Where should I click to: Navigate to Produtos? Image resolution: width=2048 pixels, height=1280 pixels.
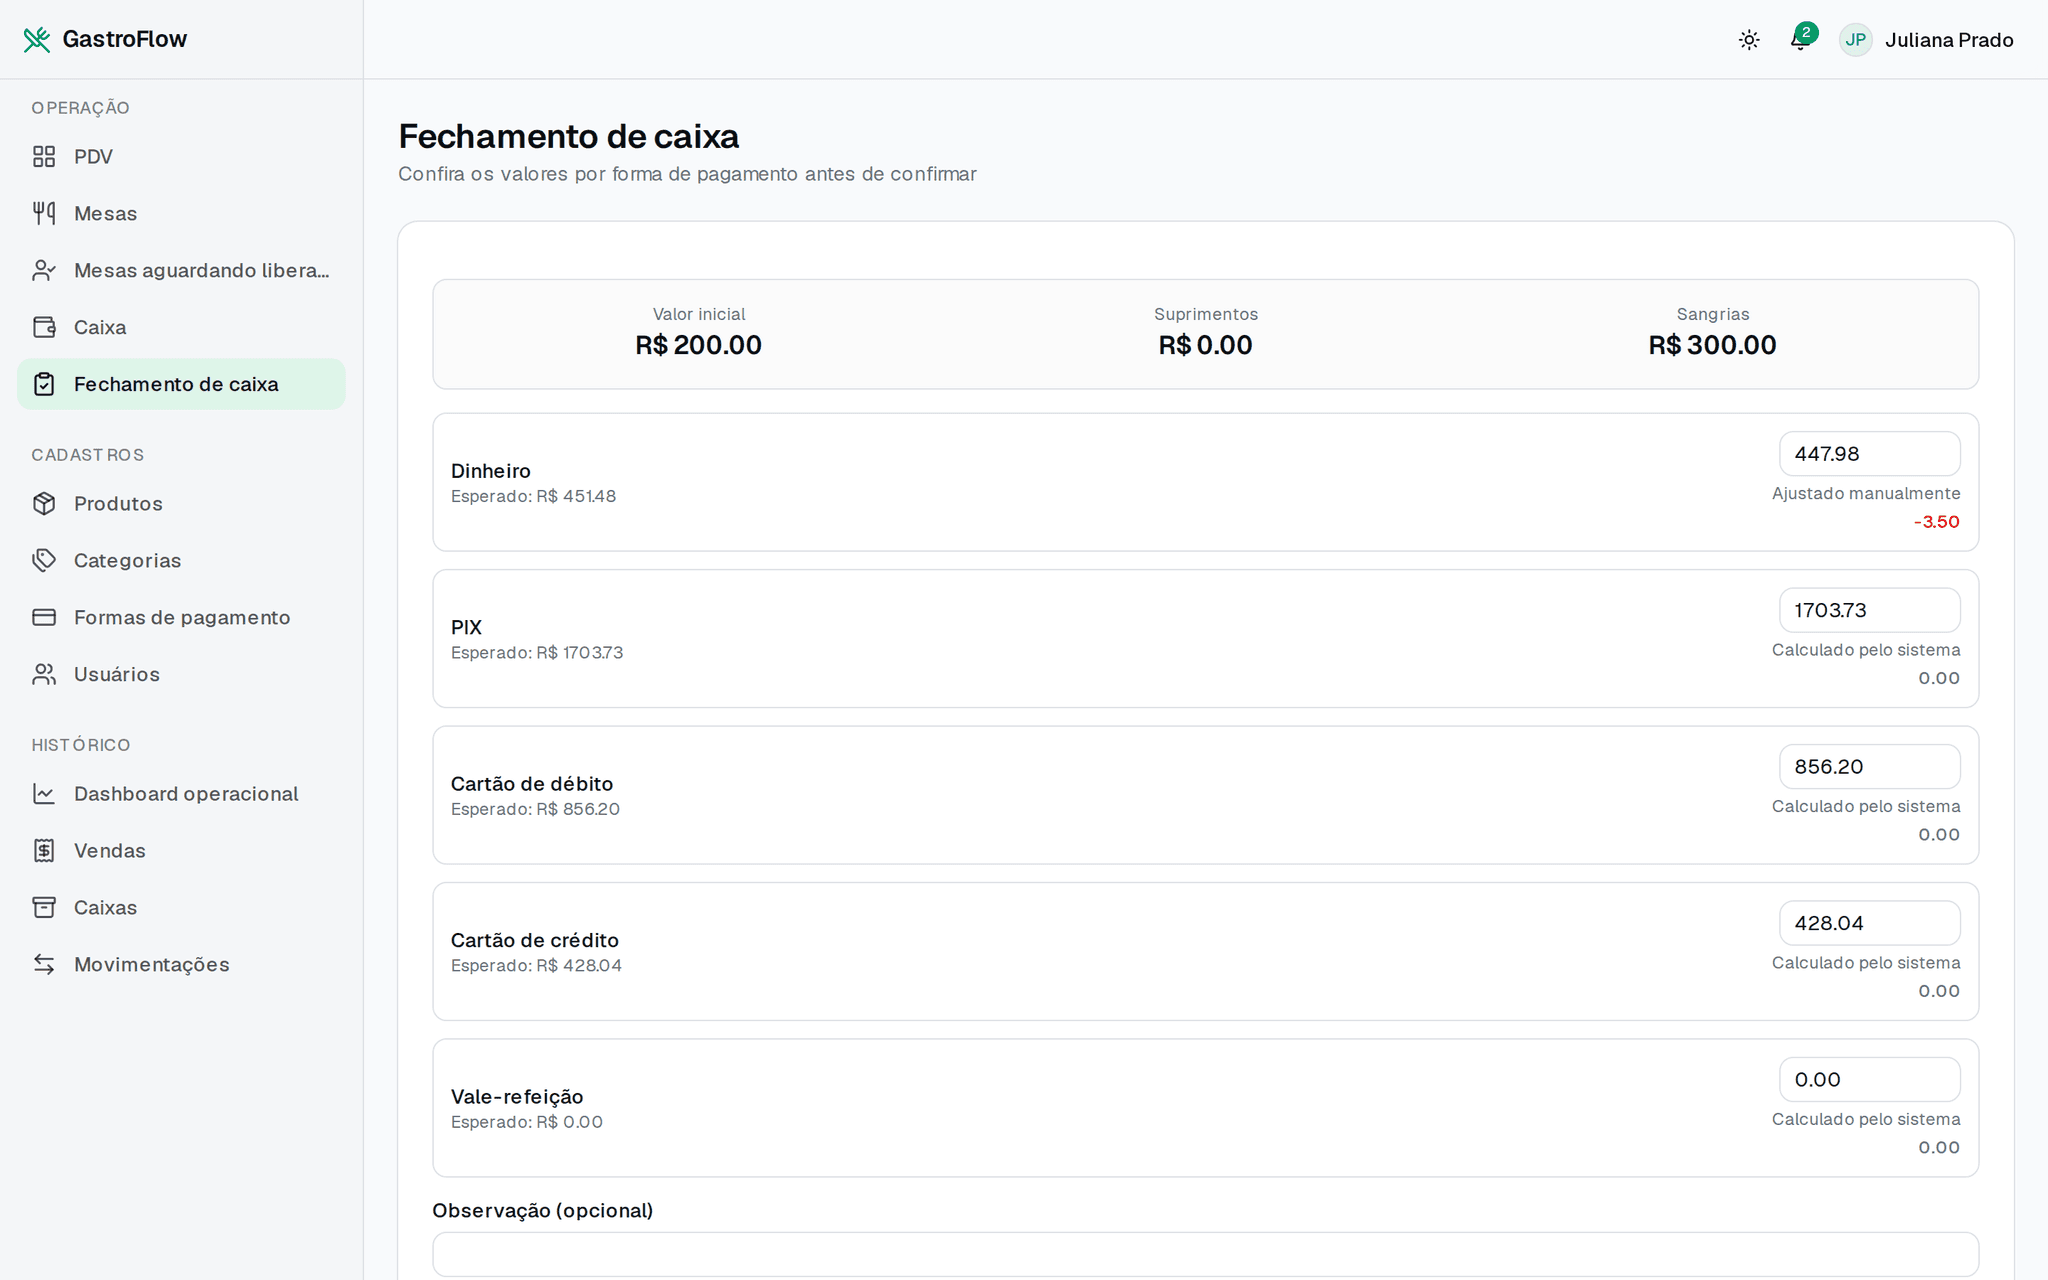coord(181,504)
